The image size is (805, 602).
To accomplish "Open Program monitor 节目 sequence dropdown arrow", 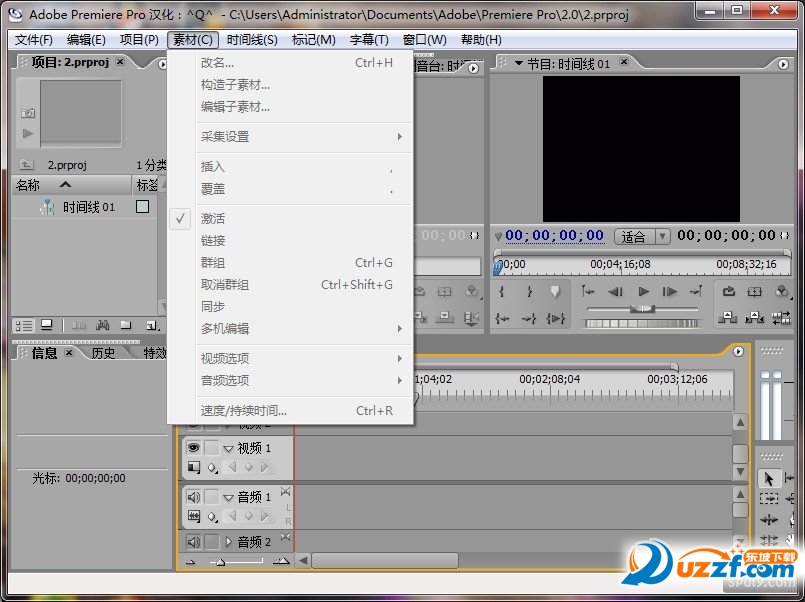I will point(519,63).
